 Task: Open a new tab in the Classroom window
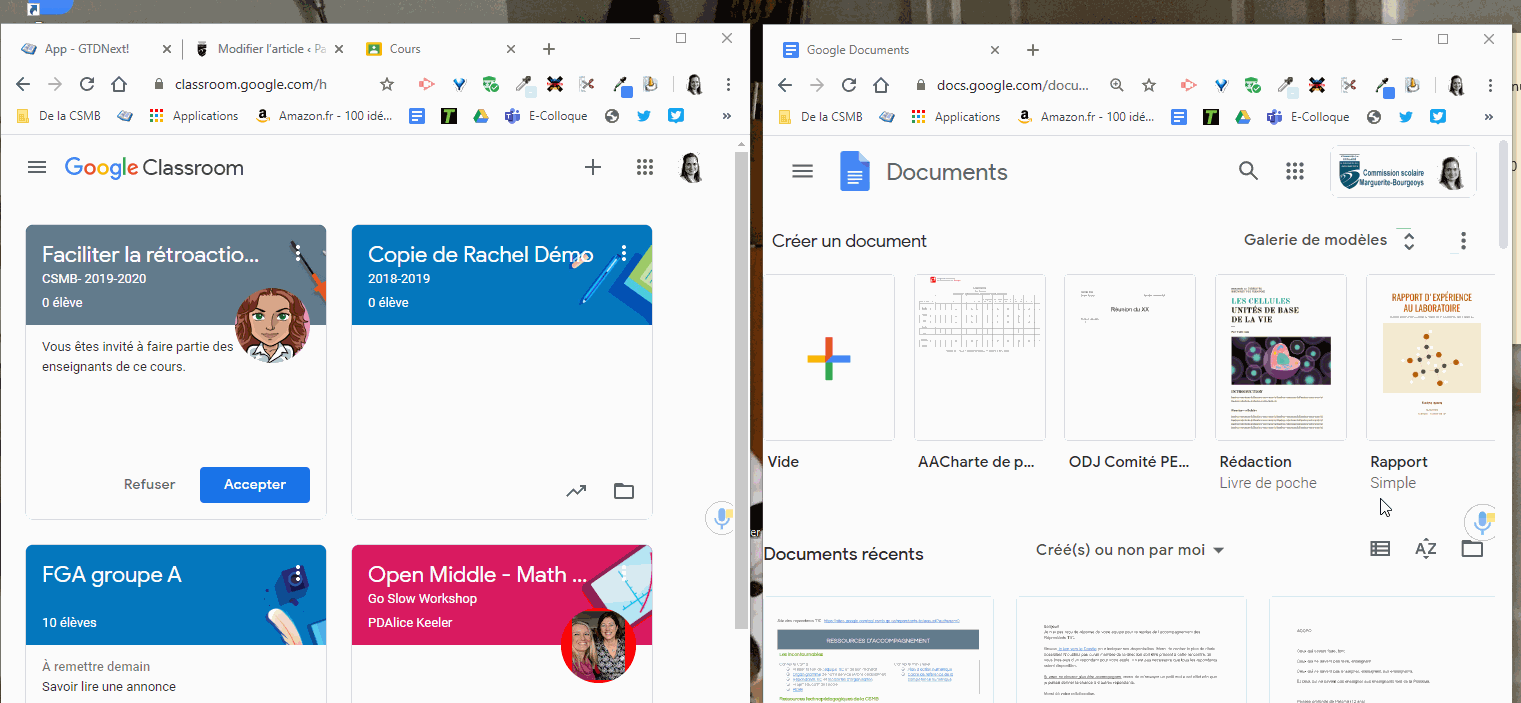pos(548,49)
